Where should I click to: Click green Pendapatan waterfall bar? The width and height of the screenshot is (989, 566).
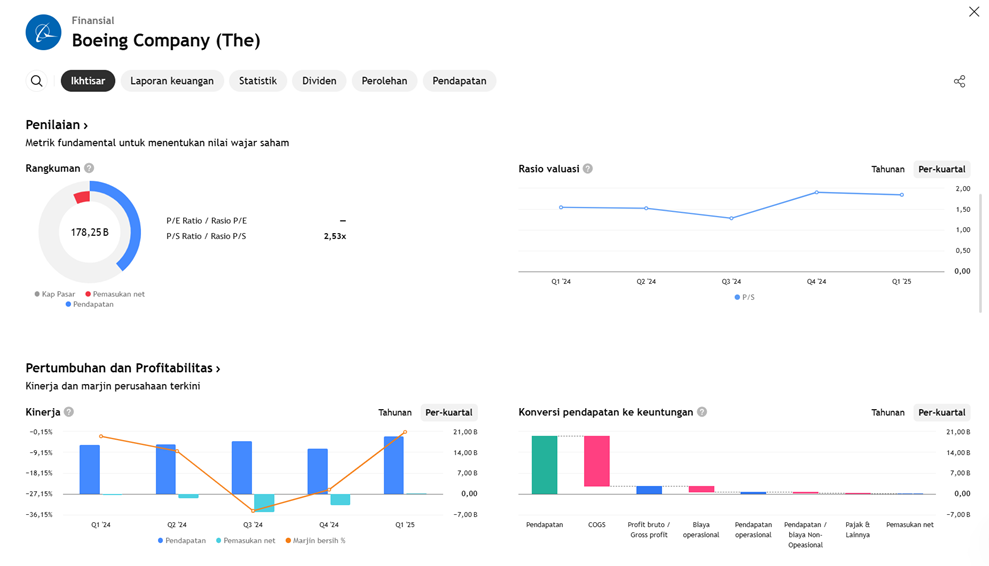click(544, 465)
